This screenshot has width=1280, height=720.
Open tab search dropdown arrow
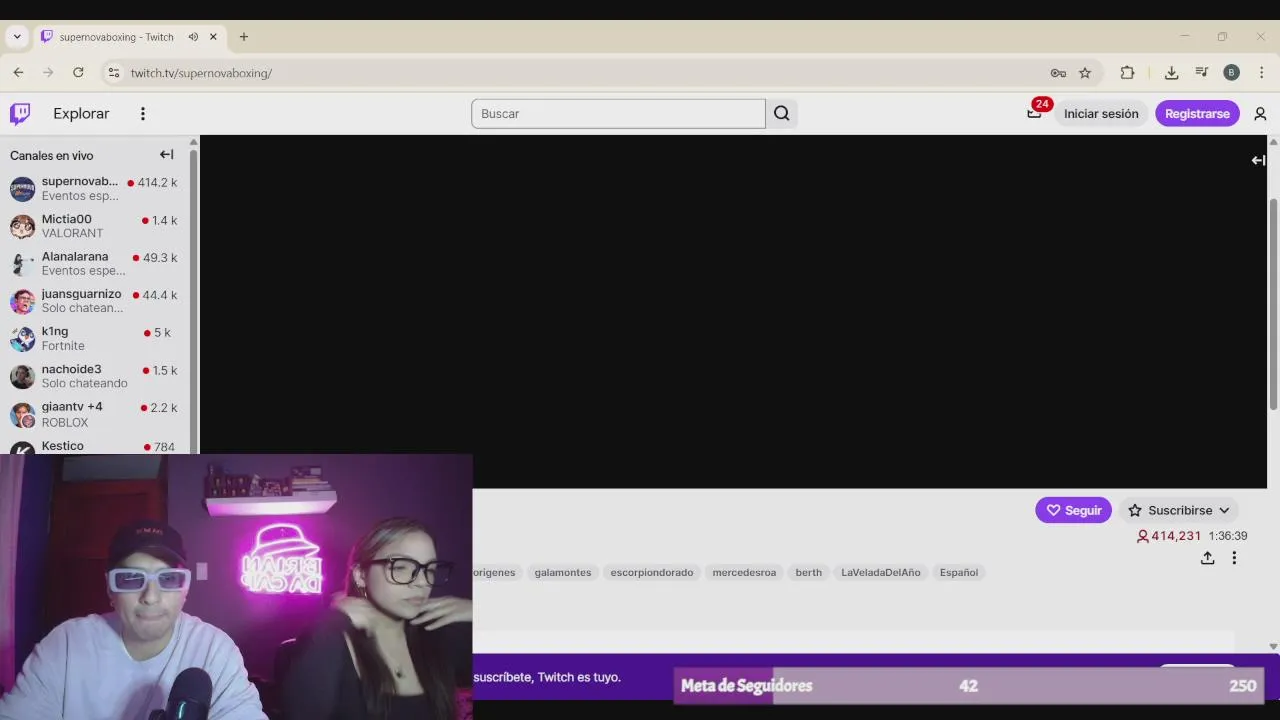tap(17, 37)
